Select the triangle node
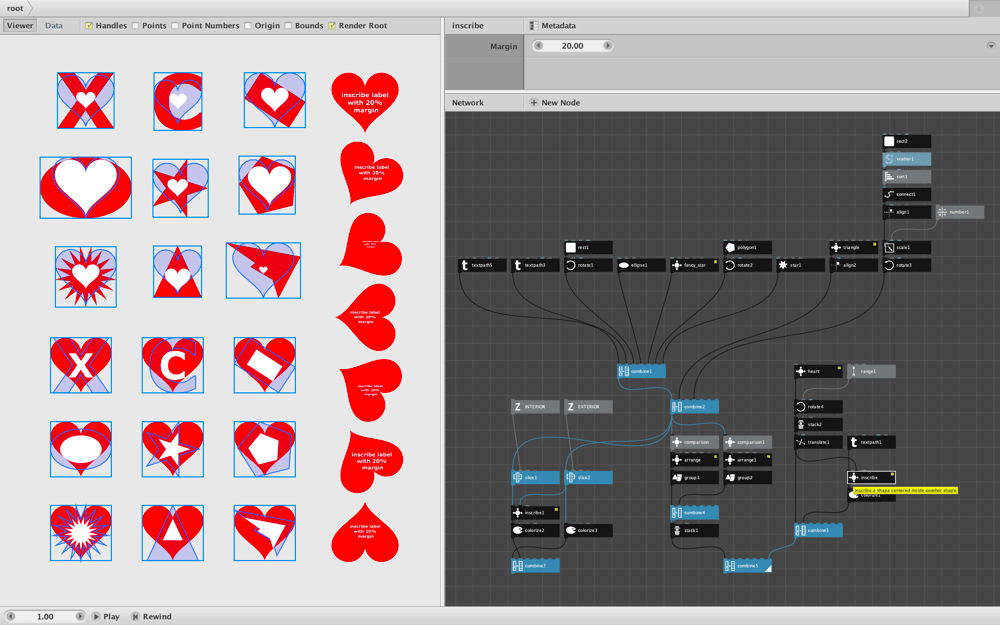The image size is (1000, 625). (853, 247)
